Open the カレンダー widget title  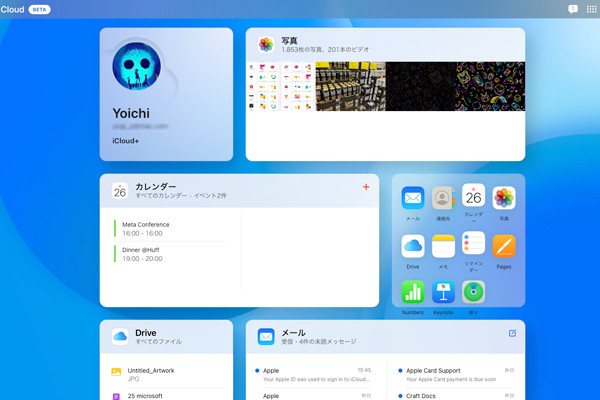(156, 186)
